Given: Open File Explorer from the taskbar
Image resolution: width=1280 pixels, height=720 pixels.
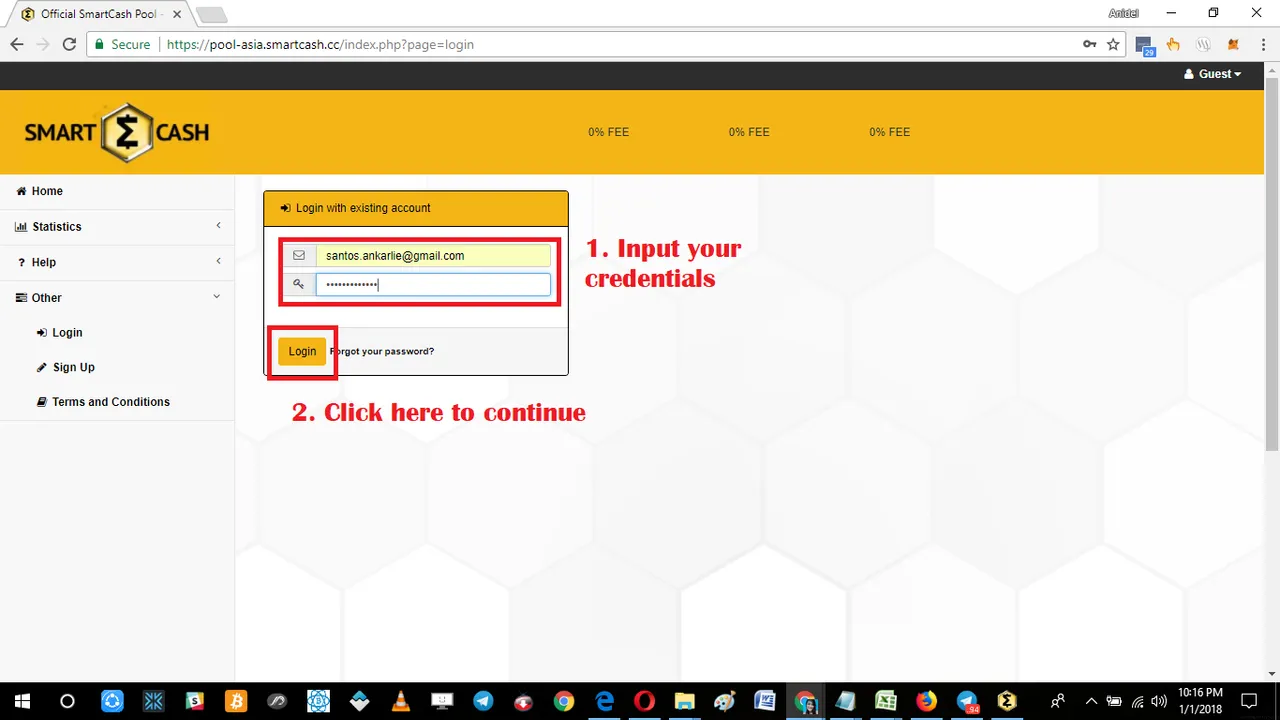Looking at the screenshot, I should [685, 701].
